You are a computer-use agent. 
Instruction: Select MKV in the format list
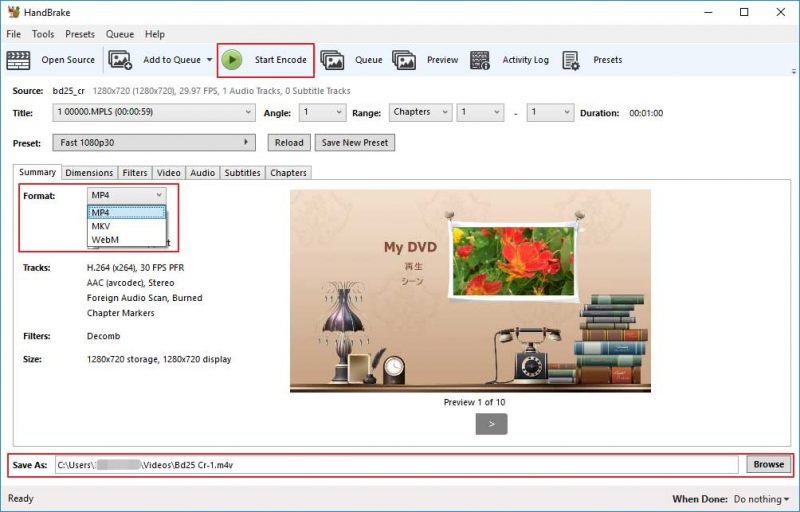pos(127,226)
